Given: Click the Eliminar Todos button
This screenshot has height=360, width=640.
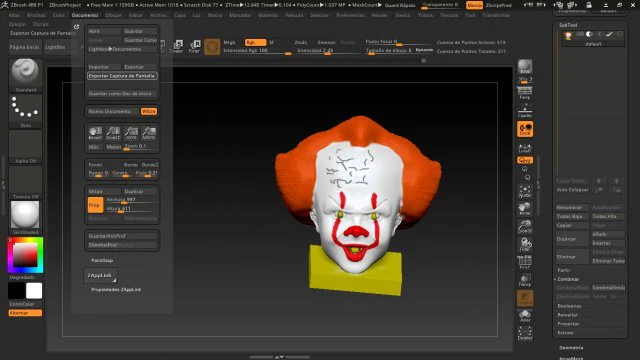Looking at the screenshot, I should 608,261.
